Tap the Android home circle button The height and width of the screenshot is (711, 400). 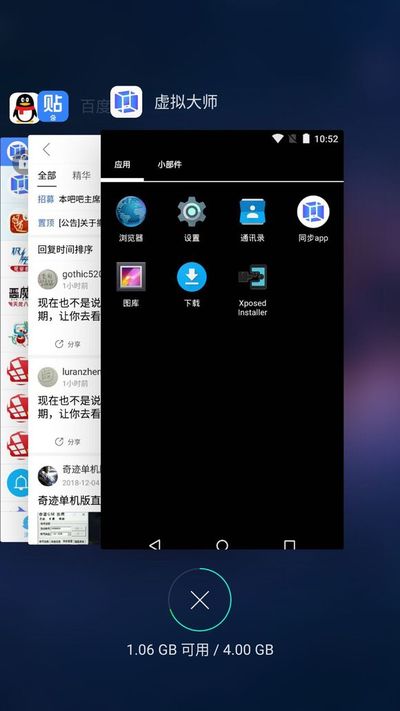[222, 545]
